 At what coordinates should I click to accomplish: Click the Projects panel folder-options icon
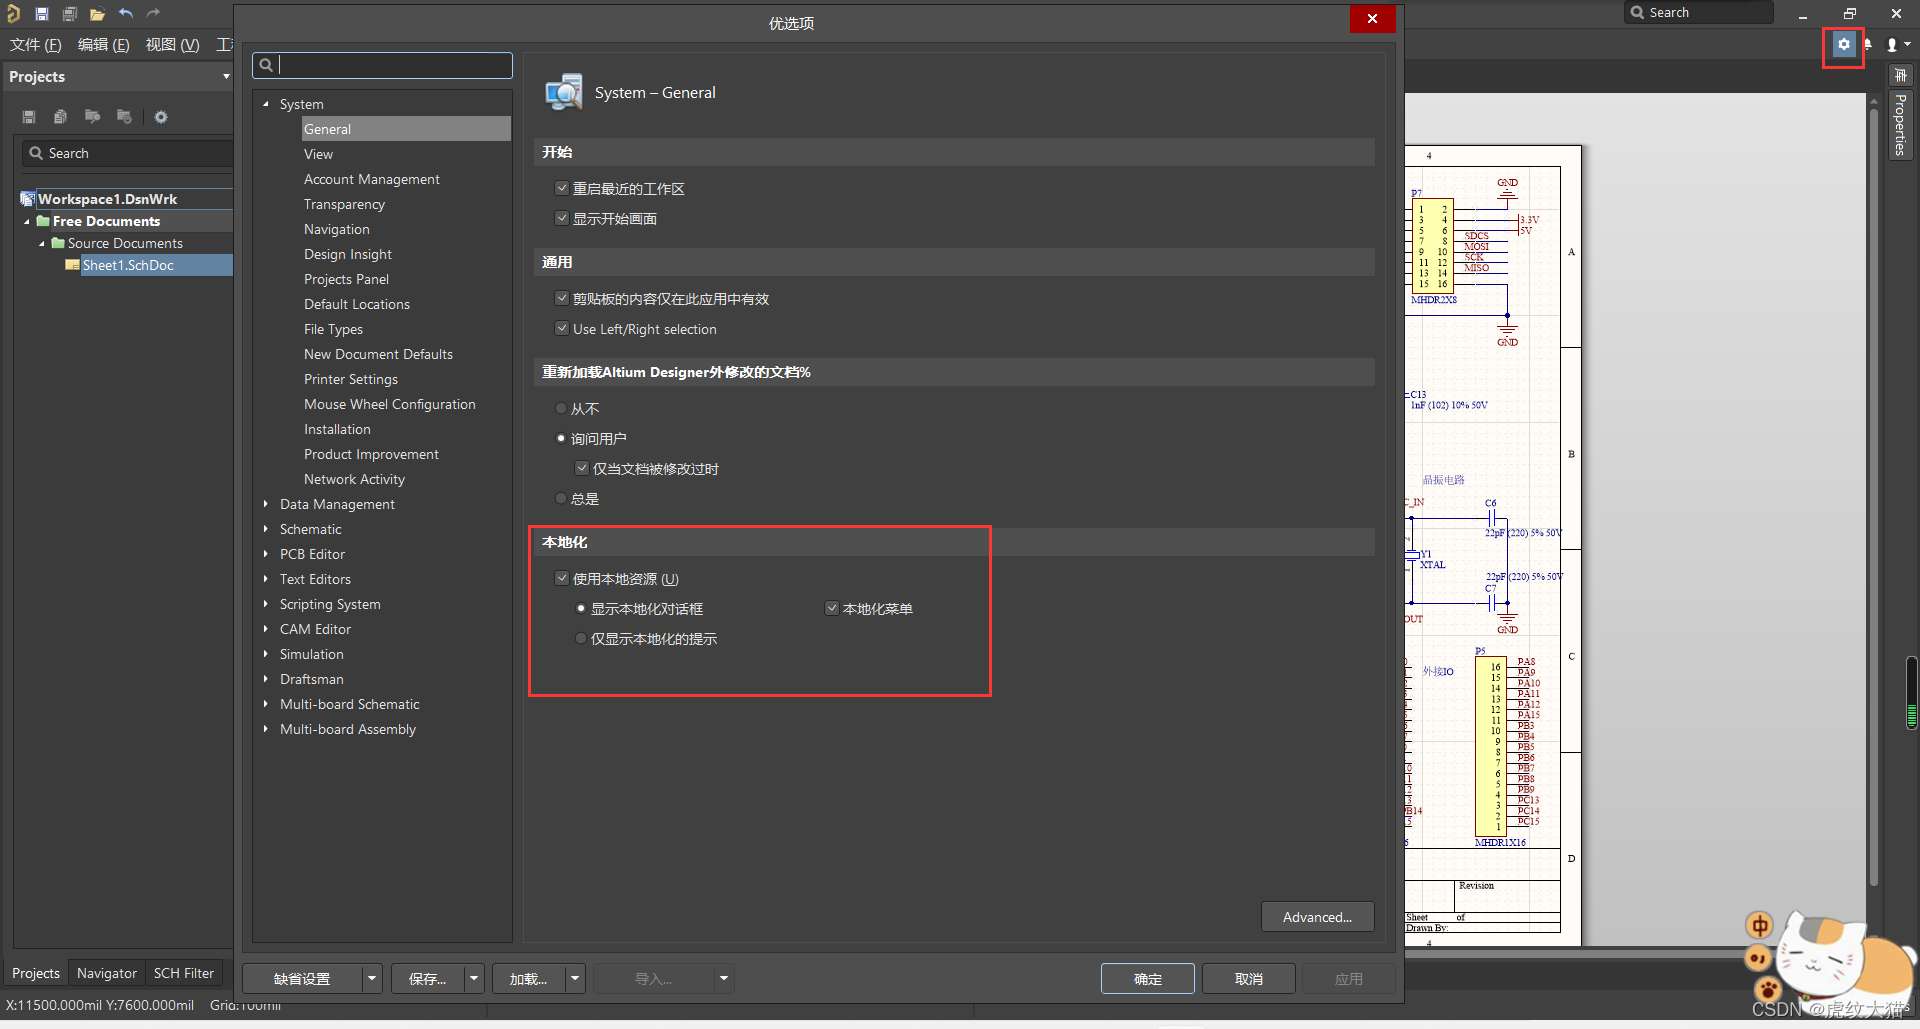coord(124,117)
